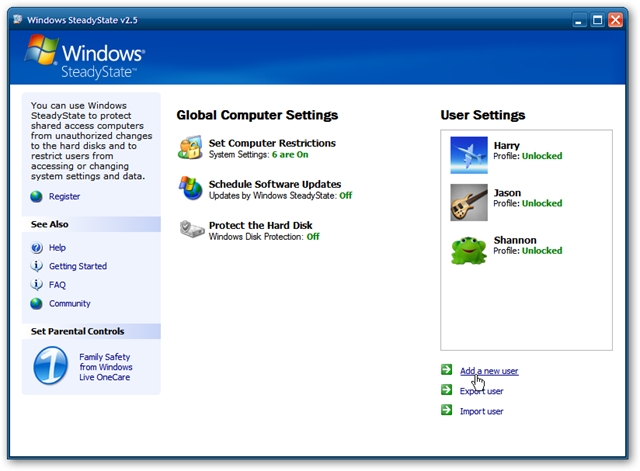Click the SteadyState title bar app icon
640x471 pixels.
point(17,19)
